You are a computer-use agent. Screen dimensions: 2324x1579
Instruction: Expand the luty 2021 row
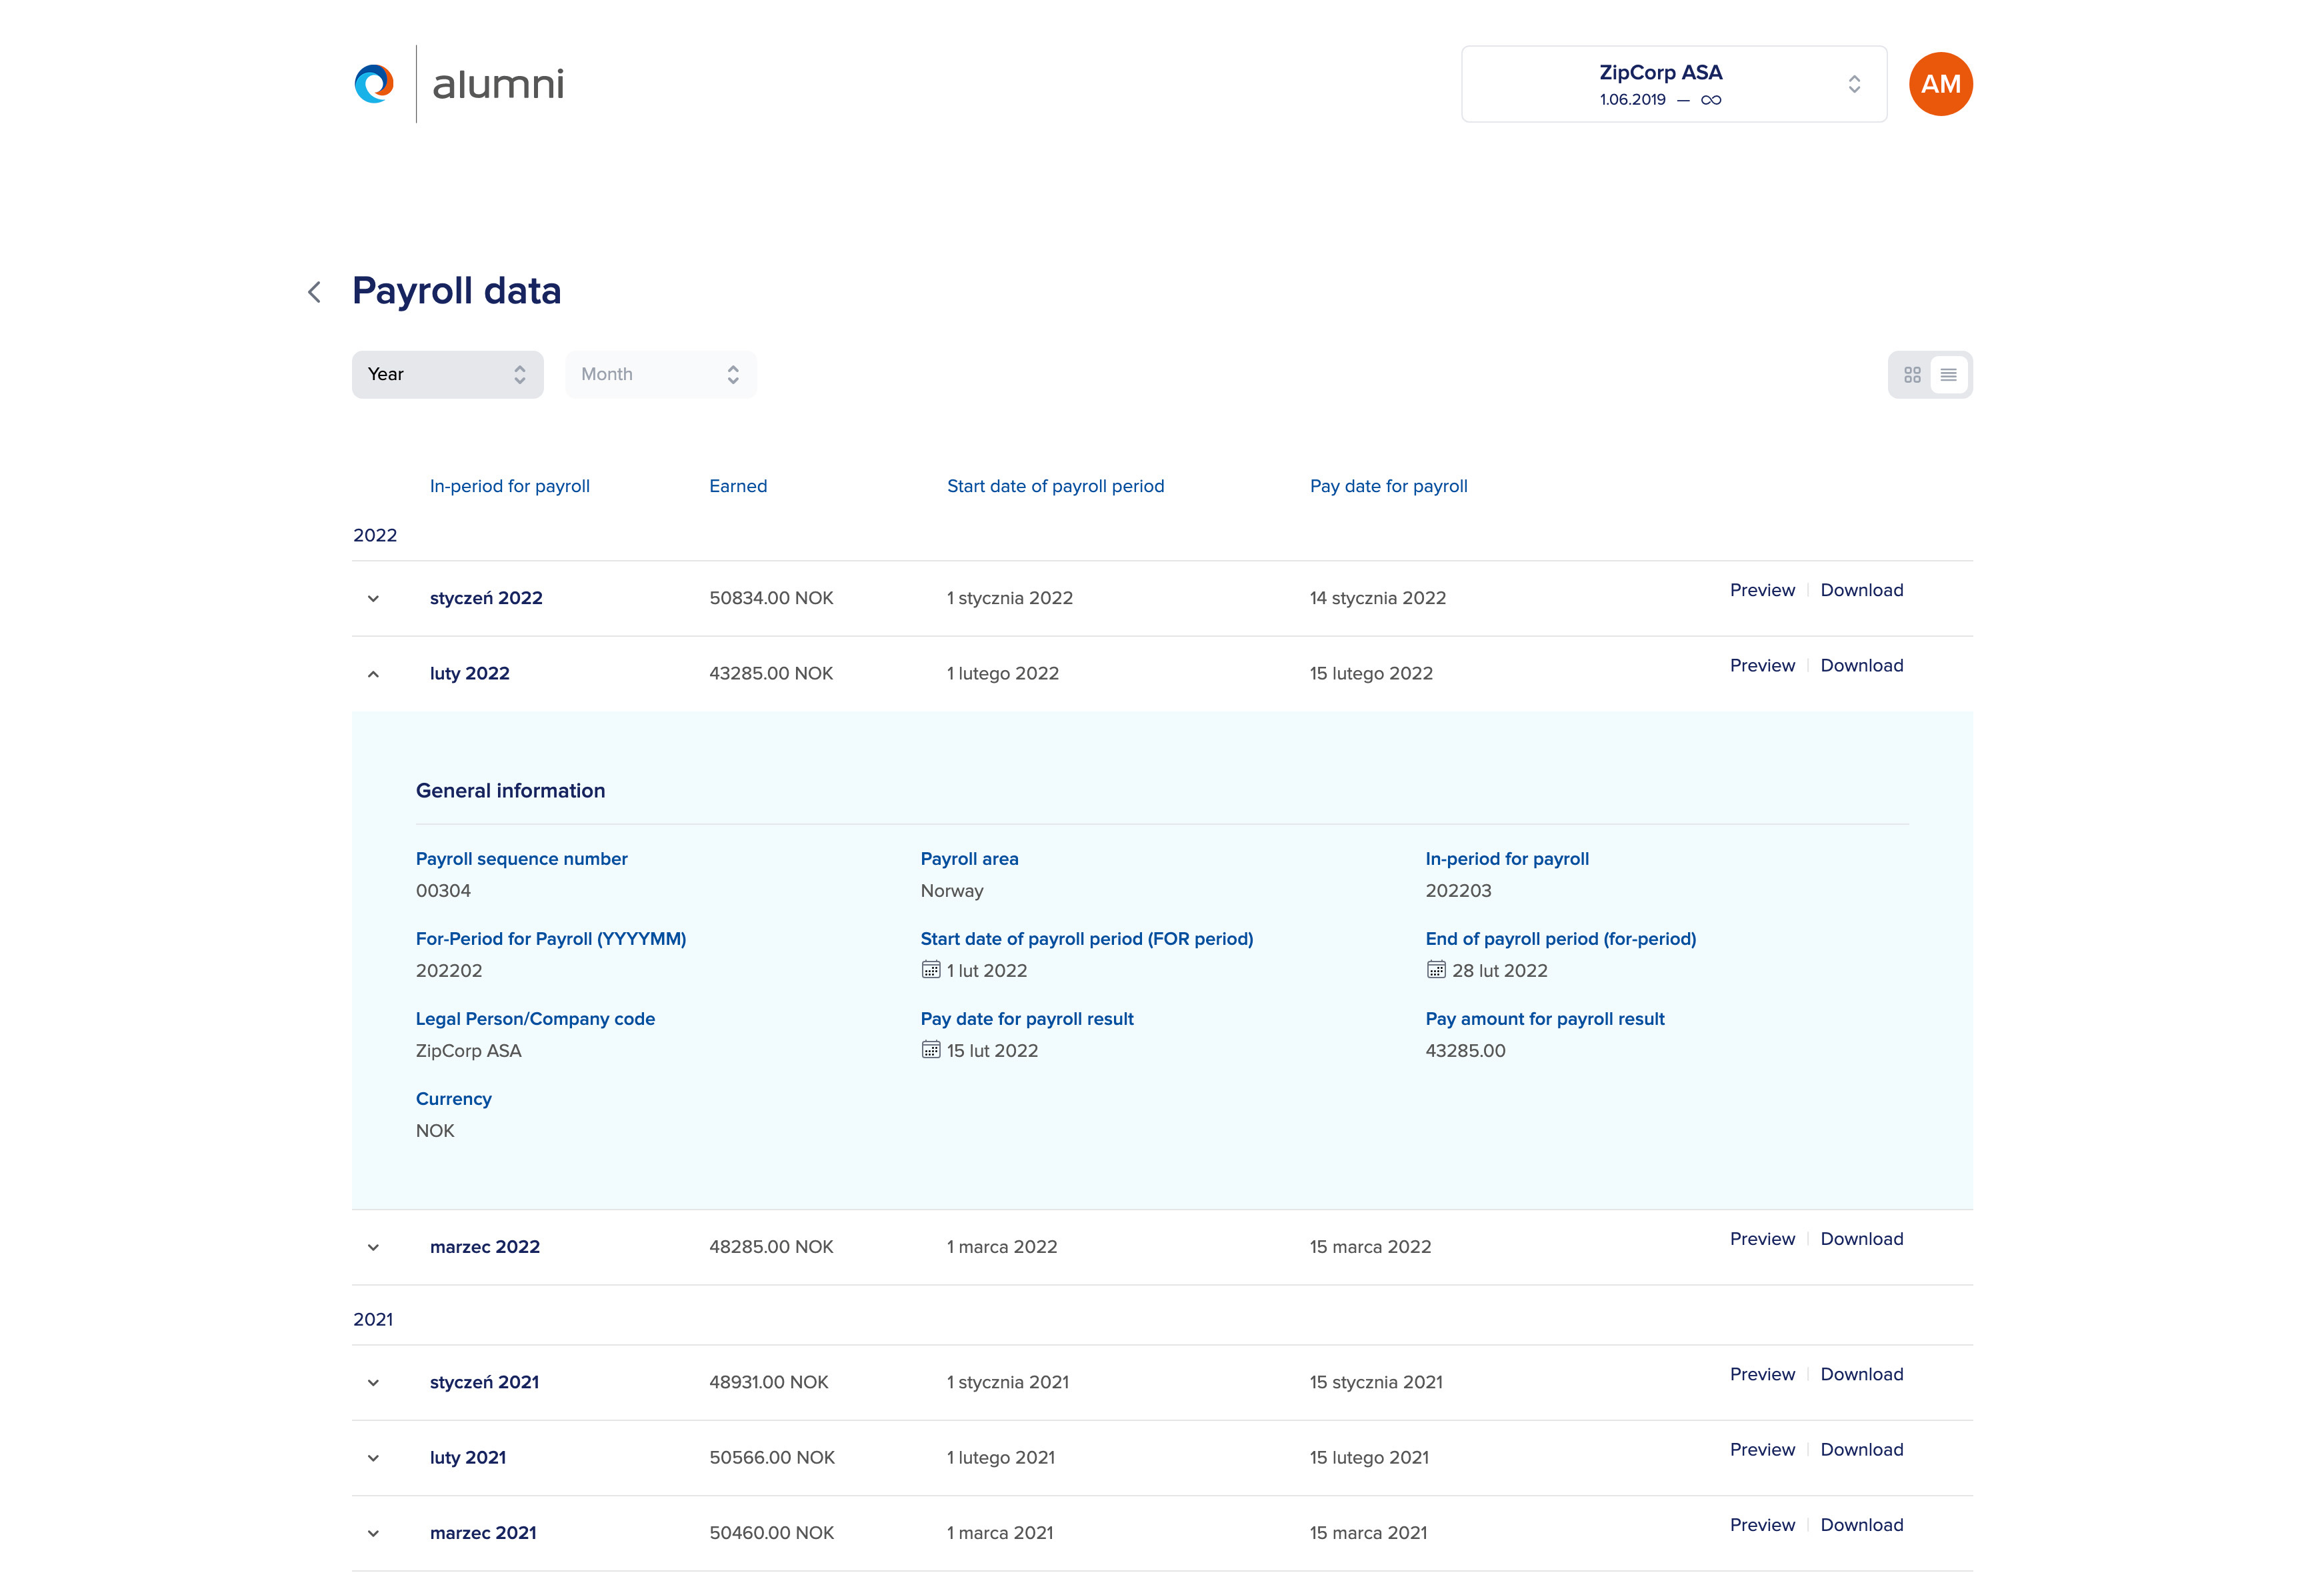click(373, 1458)
